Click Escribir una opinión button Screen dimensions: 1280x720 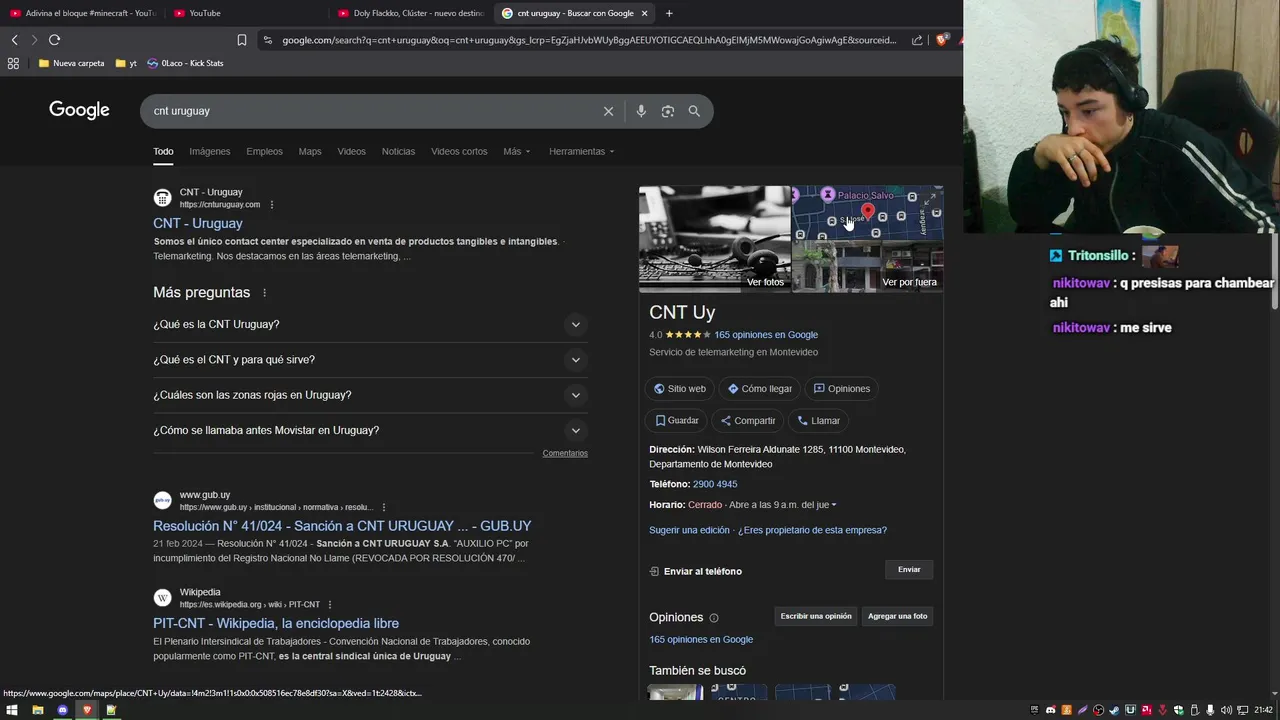pyautogui.click(x=816, y=616)
